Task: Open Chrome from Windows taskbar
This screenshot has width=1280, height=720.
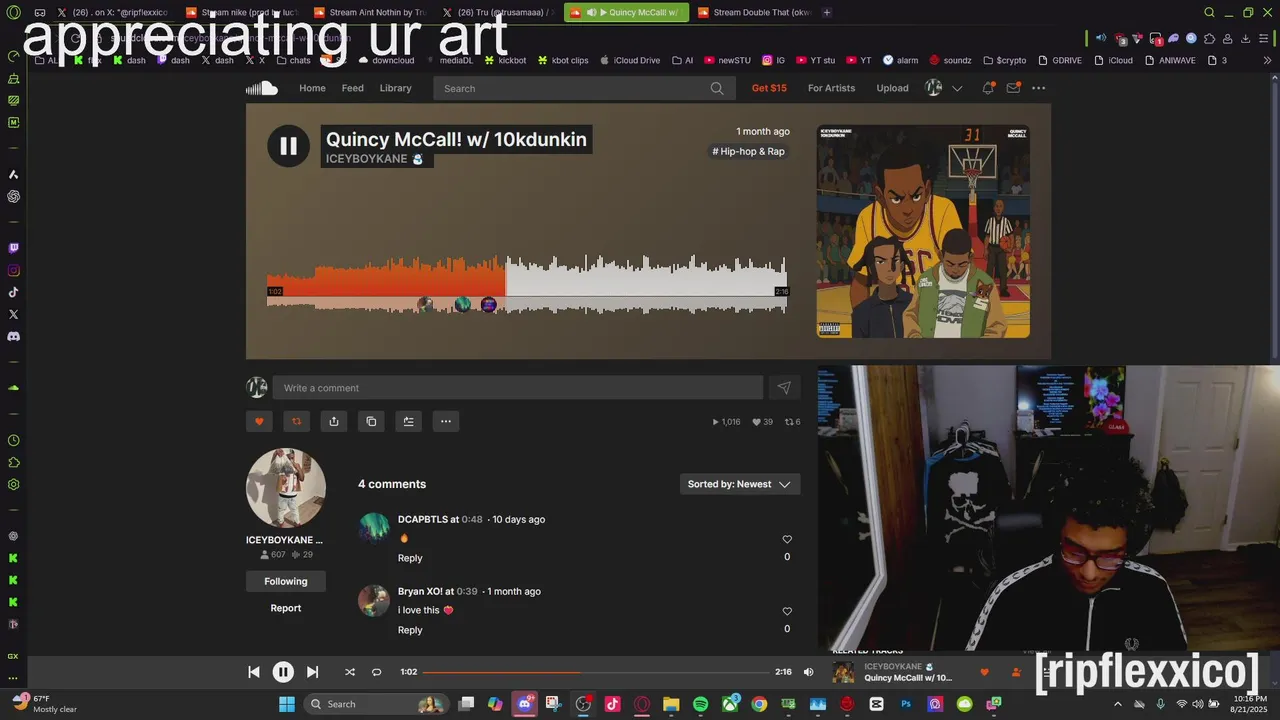Action: 759,704
